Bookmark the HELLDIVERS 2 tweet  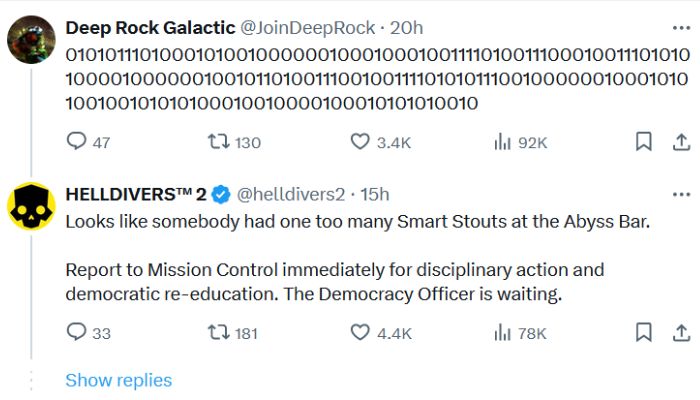coord(644,333)
